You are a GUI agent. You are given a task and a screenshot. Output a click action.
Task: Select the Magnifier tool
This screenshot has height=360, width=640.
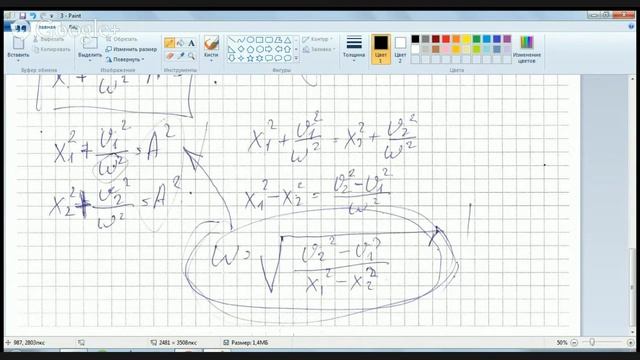point(191,56)
